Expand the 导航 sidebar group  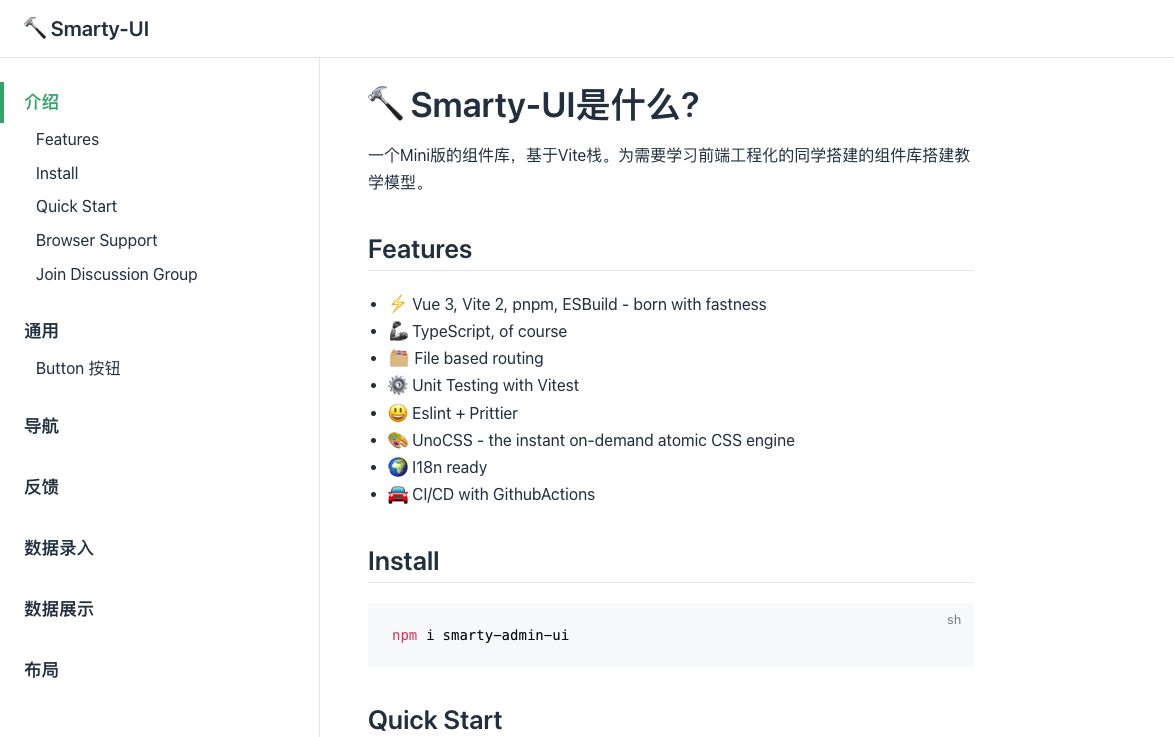[x=42, y=426]
